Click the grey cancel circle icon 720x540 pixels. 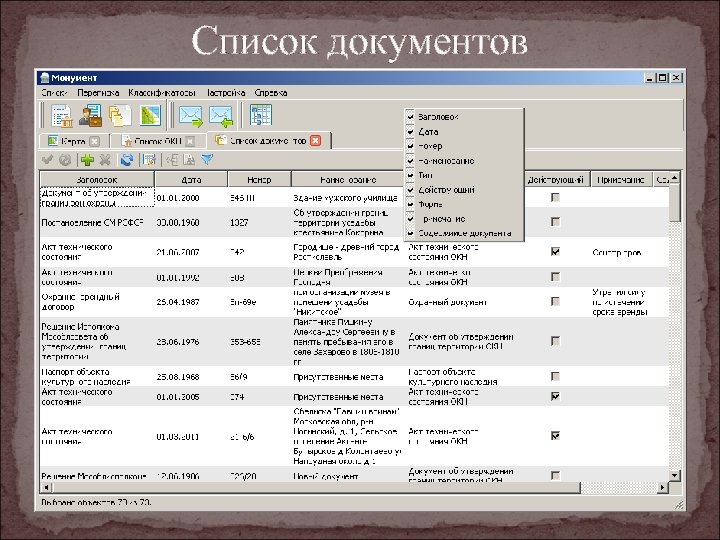pyautogui.click(x=65, y=160)
